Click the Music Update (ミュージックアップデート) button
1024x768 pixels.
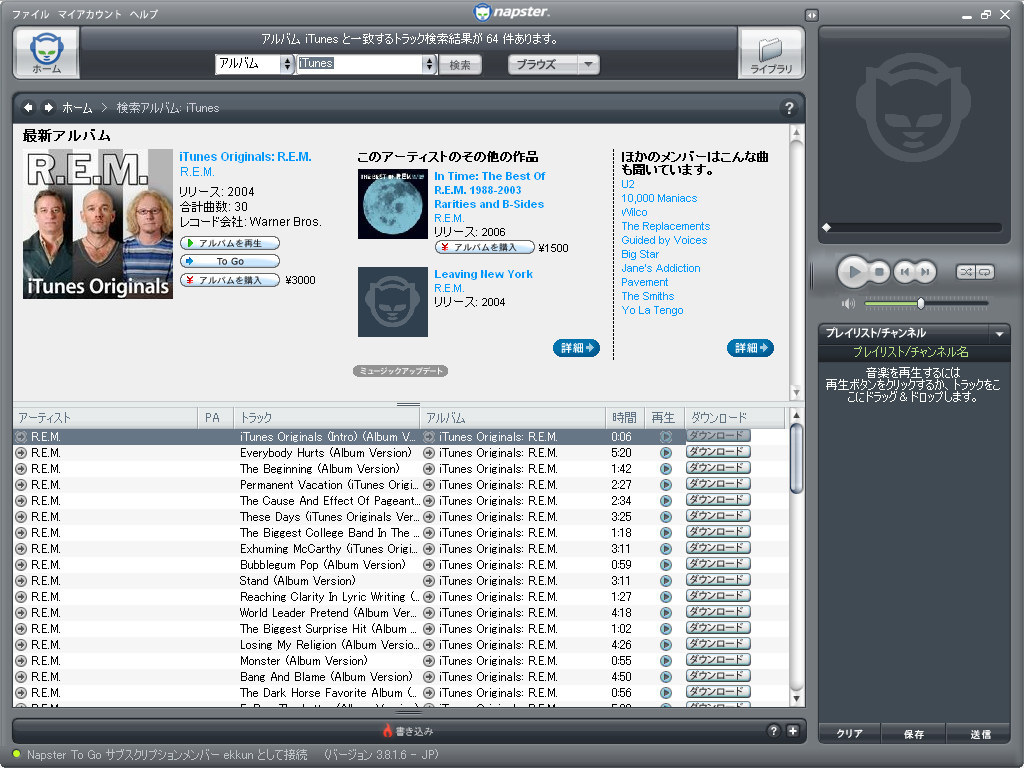(x=400, y=371)
